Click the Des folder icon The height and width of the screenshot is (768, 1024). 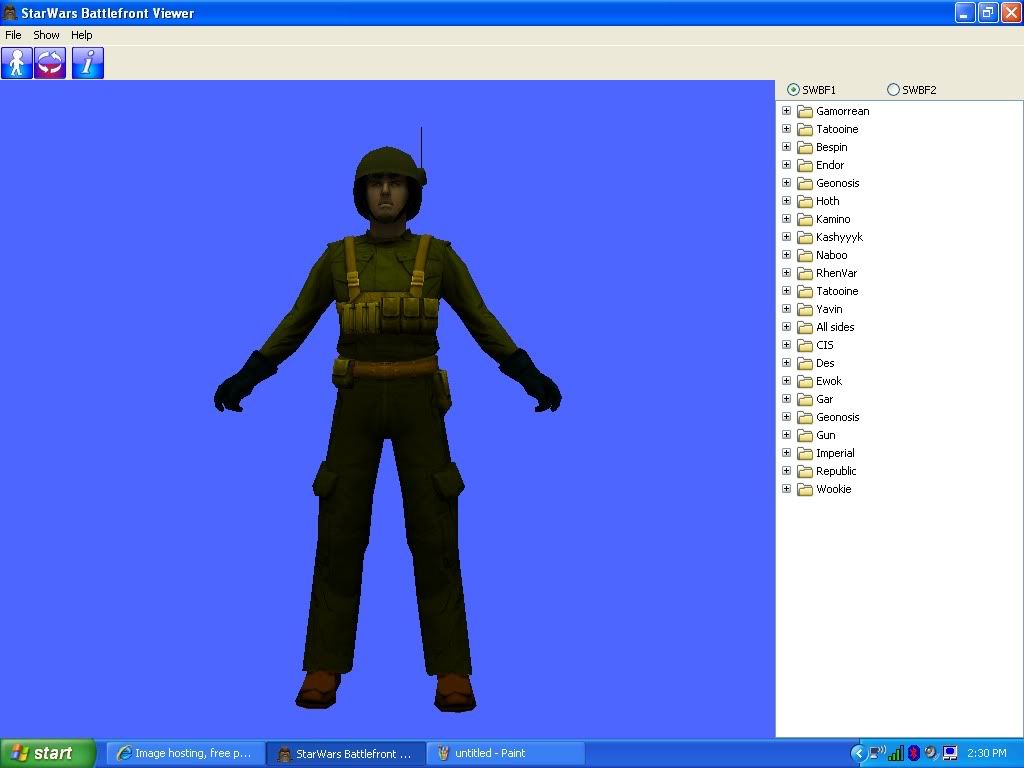click(x=805, y=363)
